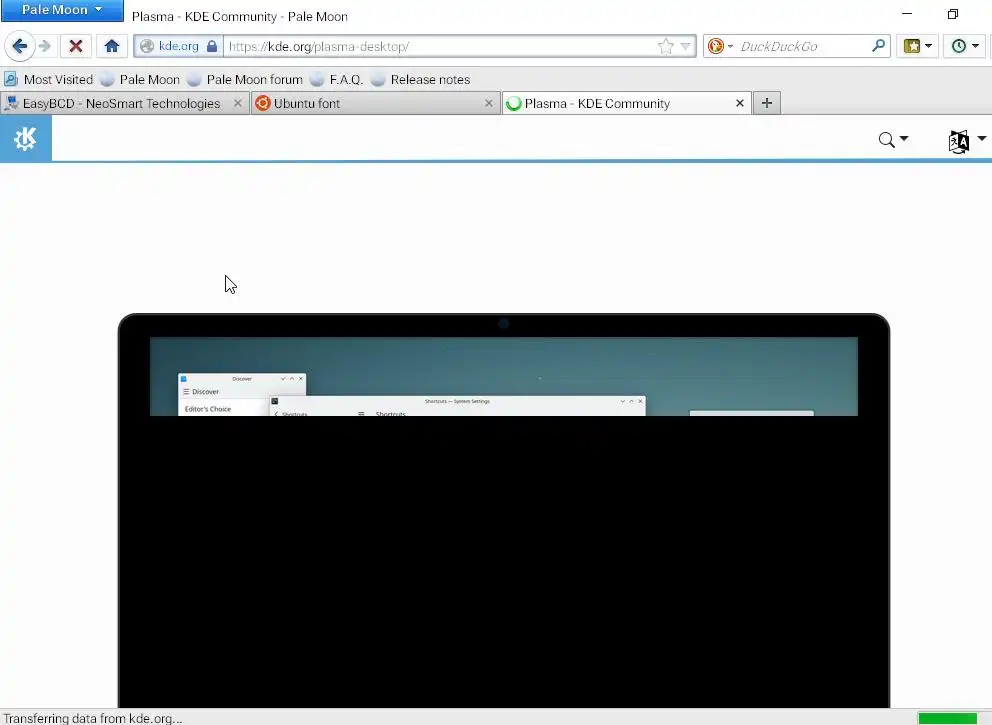992x725 pixels.
Task: Open the kde.org site identity button
Action: click(179, 46)
